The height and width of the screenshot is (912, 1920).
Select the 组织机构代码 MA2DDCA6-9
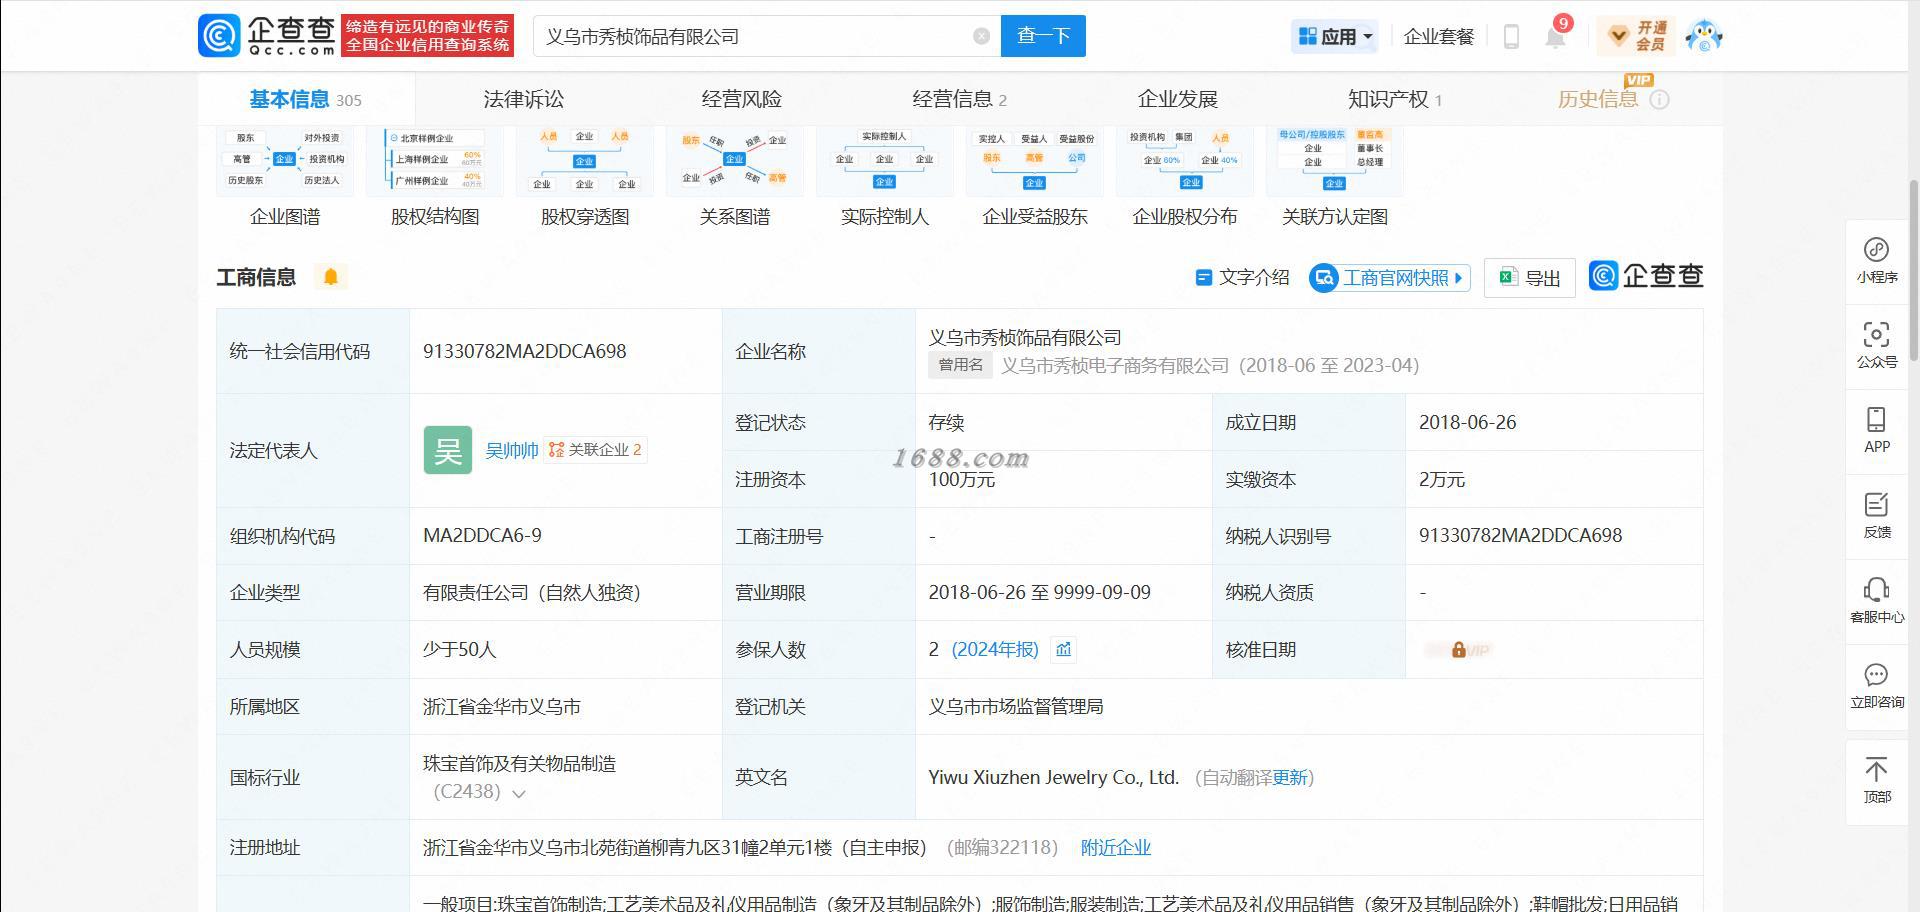(482, 535)
